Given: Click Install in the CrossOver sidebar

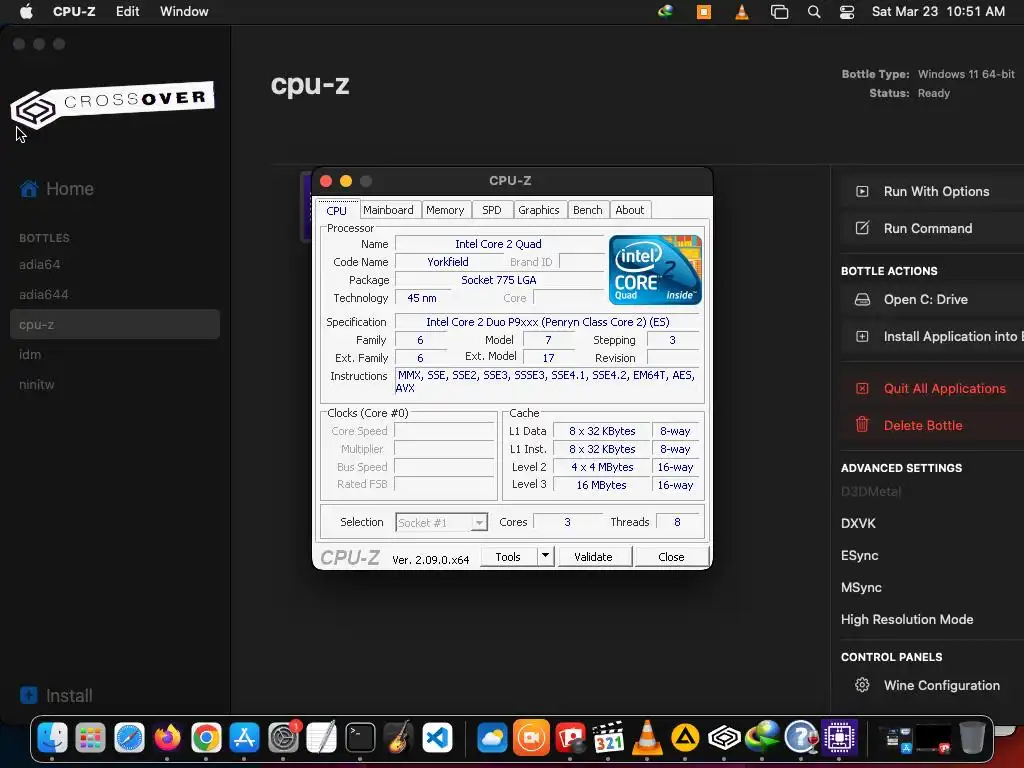Looking at the screenshot, I should coord(56,696).
